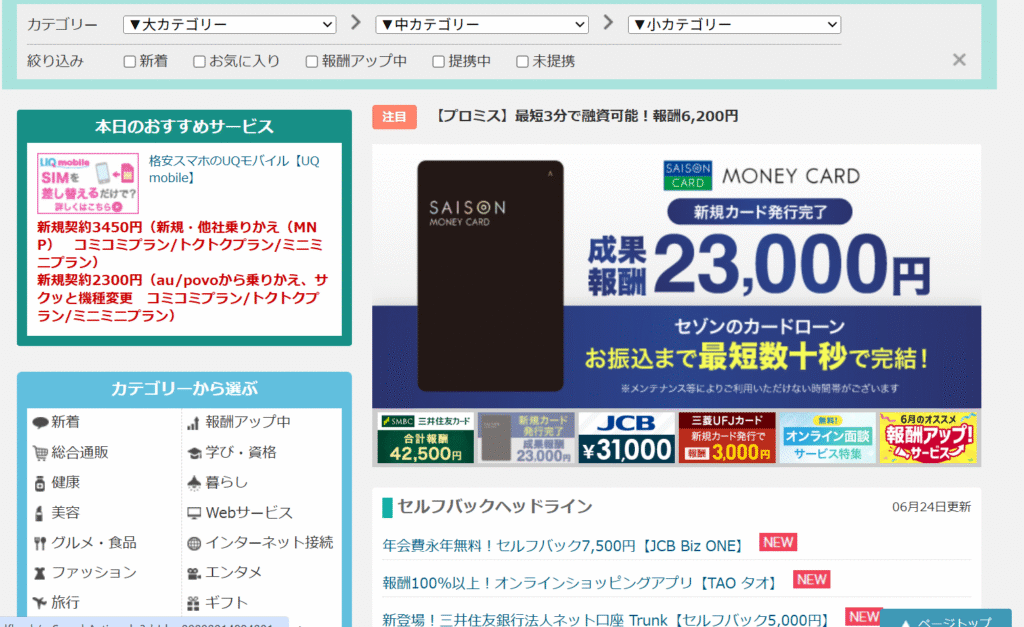The width and height of the screenshot is (1024, 627).
Task: Open the 美容 category
Action: click(x=65, y=513)
